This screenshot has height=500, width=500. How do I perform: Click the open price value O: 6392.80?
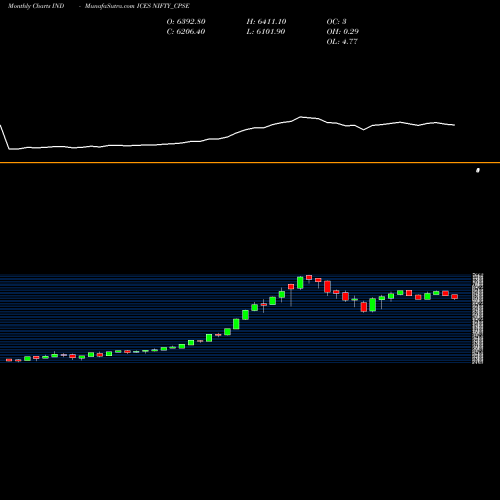tap(186, 22)
